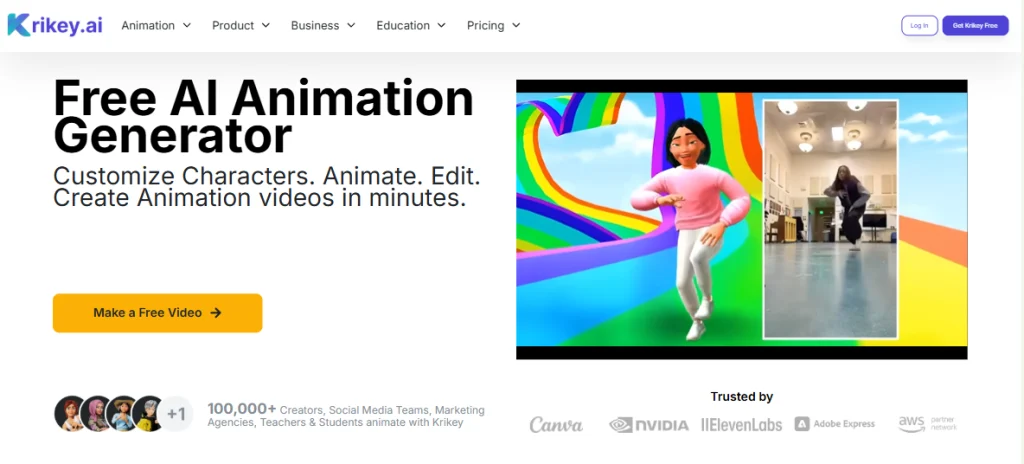Click the Krikey.ai logo
The height and width of the screenshot is (464, 1024).
(55, 25)
